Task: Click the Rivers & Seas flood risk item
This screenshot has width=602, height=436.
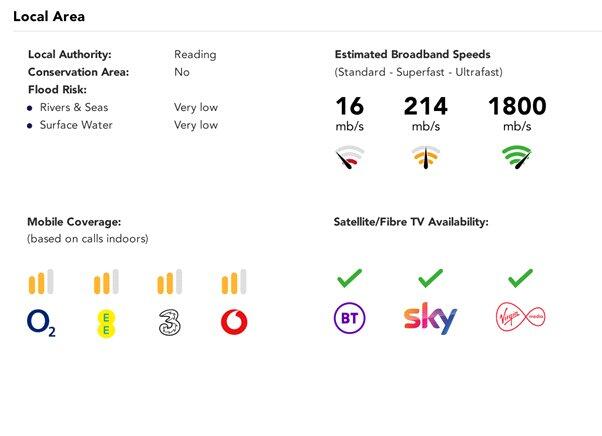Action: (74, 107)
